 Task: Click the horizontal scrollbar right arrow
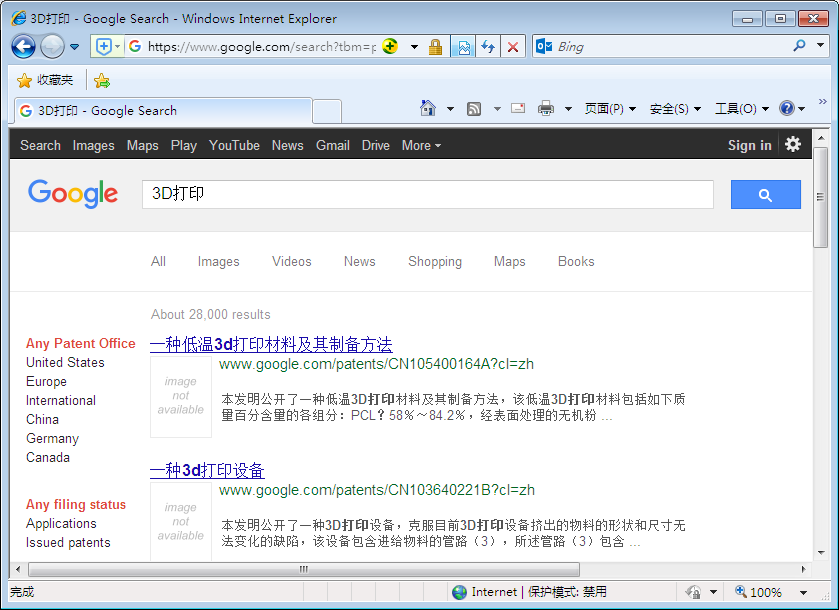(803, 569)
